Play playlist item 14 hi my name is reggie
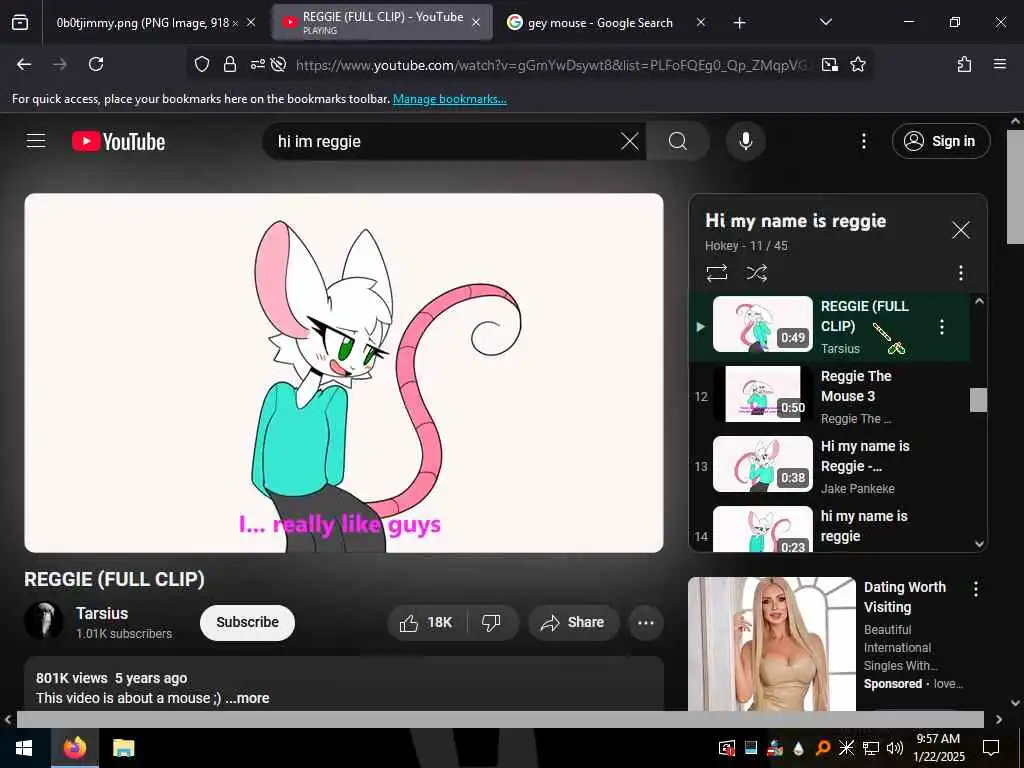 (x=829, y=528)
